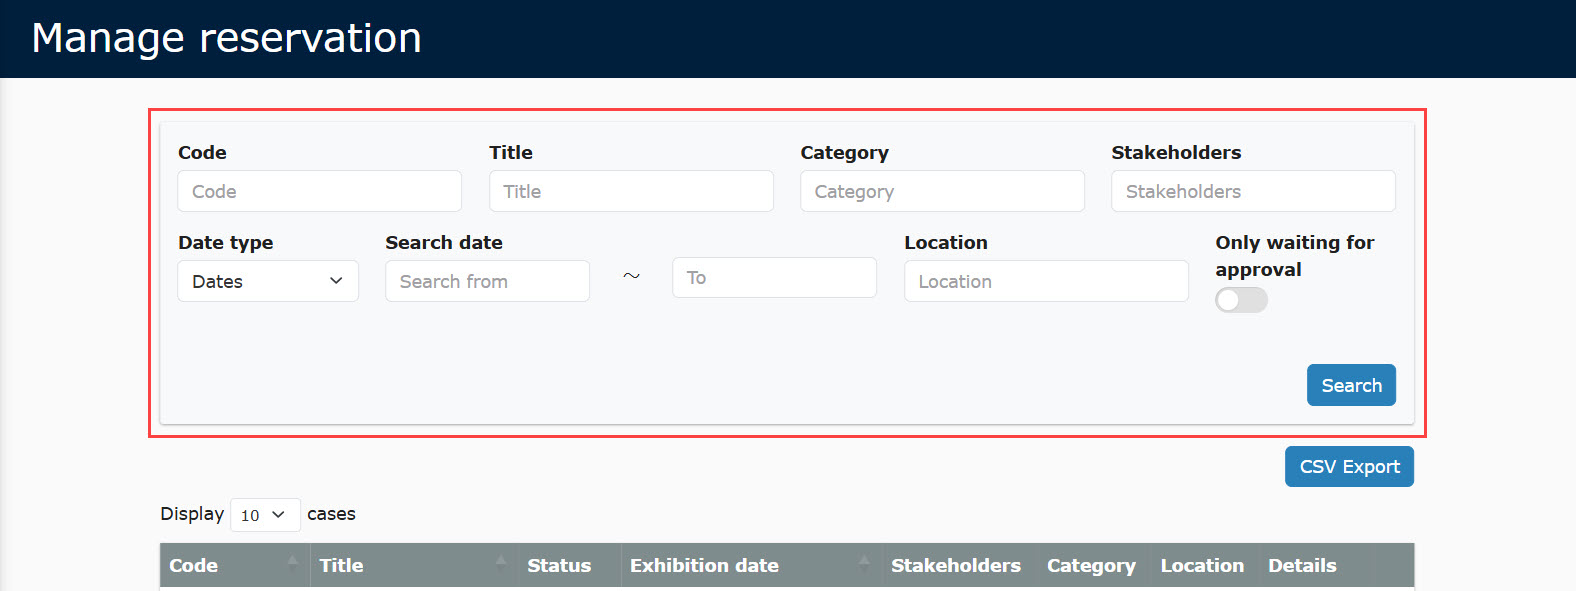Focus the Title input field
1576x591 pixels.
tap(631, 191)
